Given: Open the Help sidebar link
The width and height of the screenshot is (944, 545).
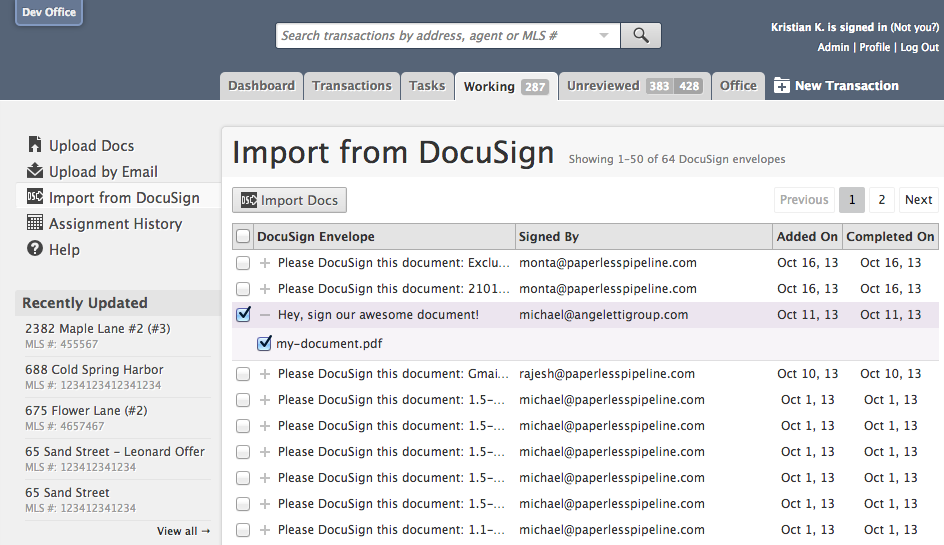Looking at the screenshot, I should [64, 249].
